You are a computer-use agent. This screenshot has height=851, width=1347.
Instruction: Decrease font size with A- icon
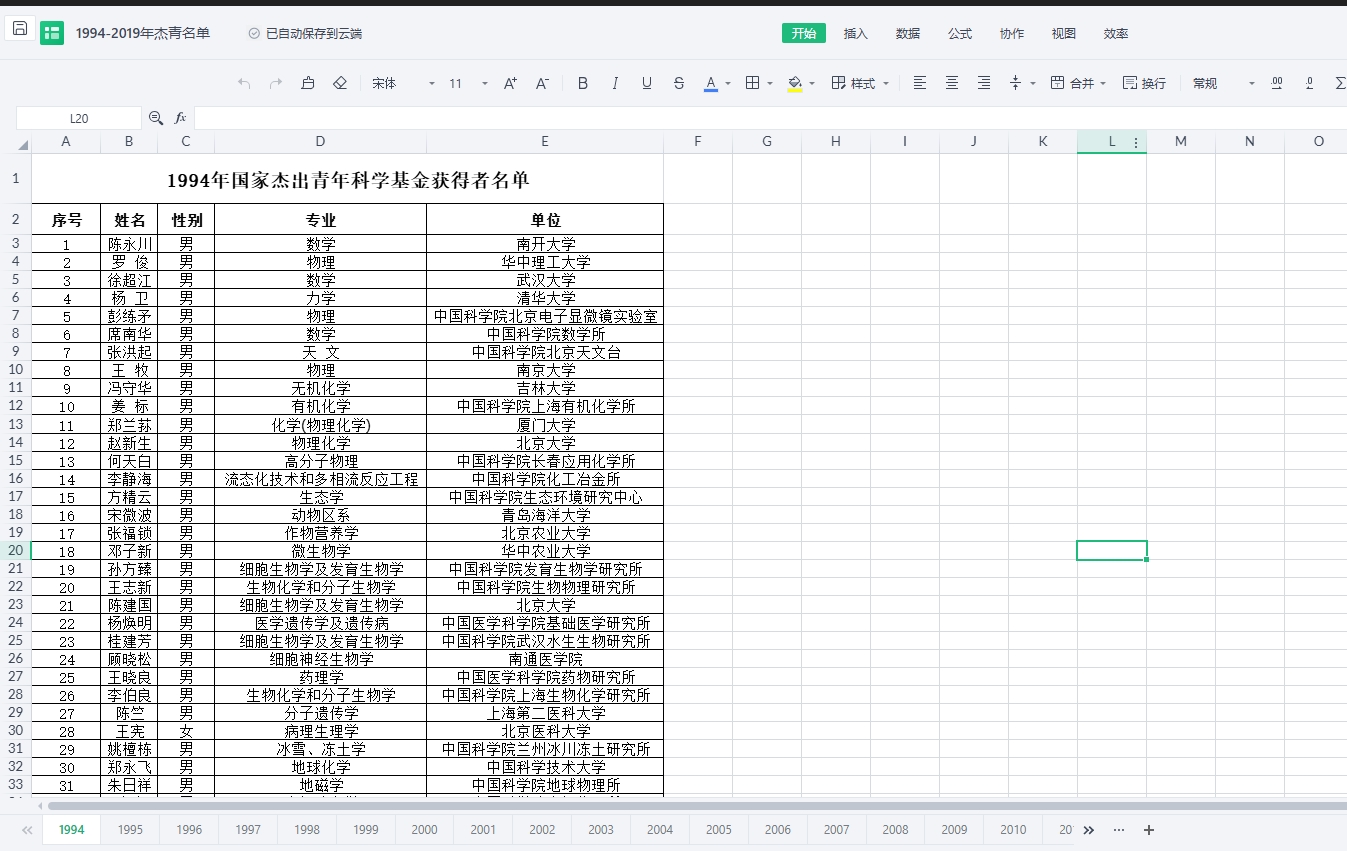542,83
